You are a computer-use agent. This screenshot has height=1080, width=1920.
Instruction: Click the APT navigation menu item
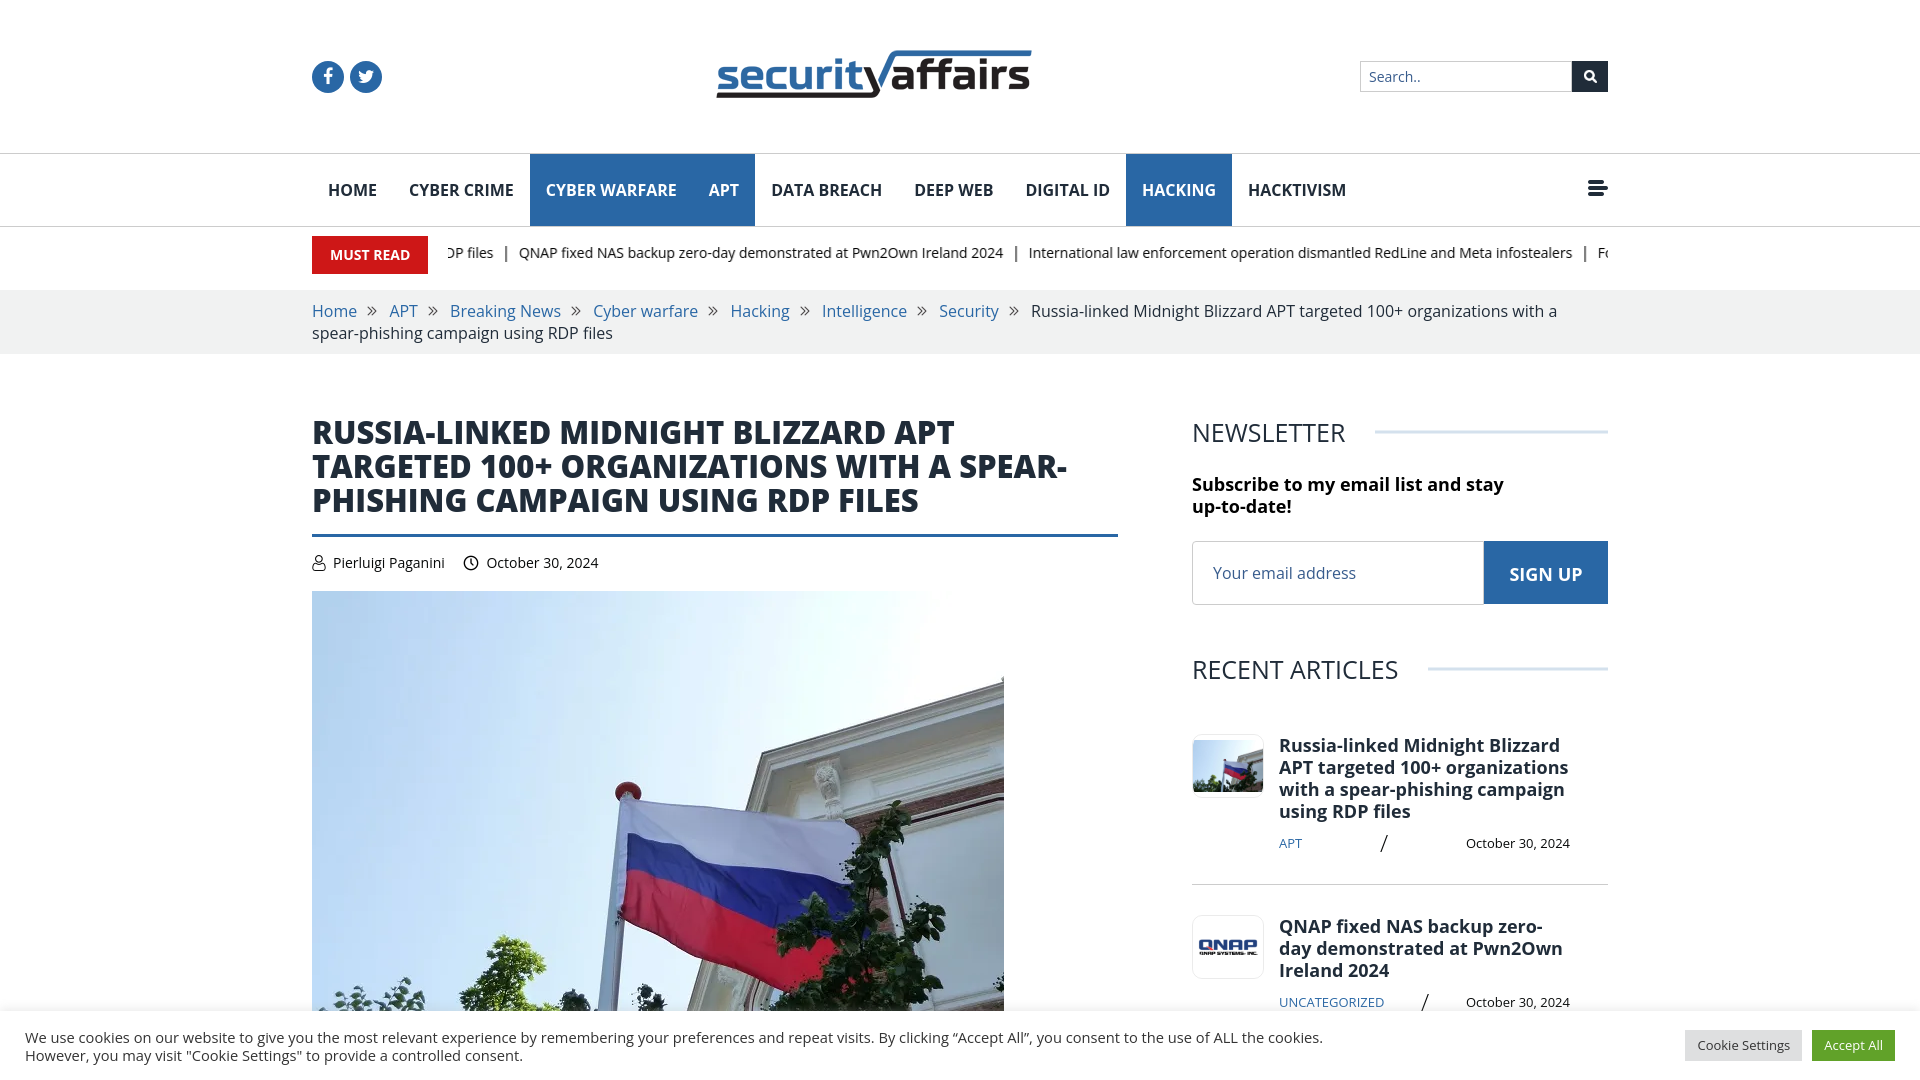(x=723, y=190)
